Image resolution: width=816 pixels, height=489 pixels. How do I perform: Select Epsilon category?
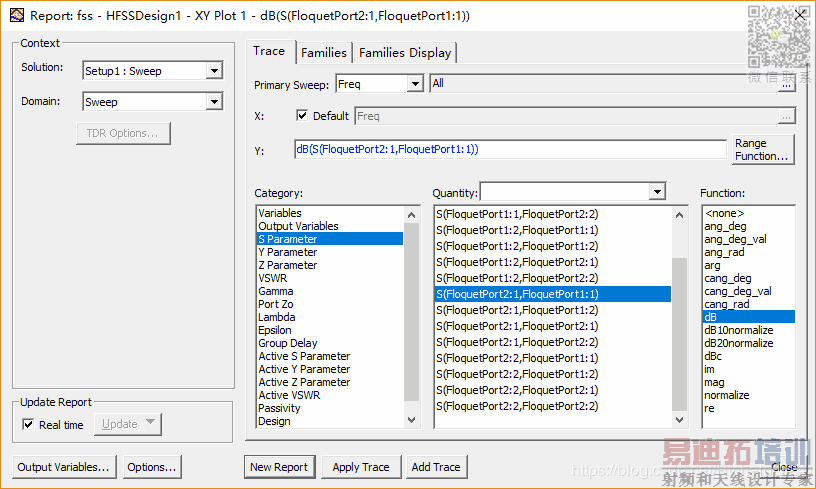(275, 330)
